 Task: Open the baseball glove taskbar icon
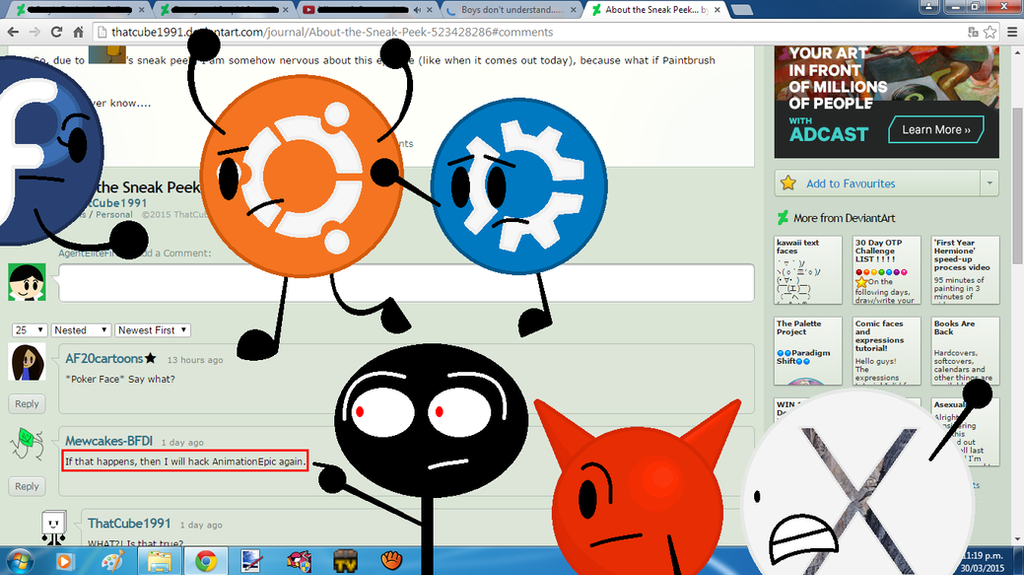(x=391, y=560)
